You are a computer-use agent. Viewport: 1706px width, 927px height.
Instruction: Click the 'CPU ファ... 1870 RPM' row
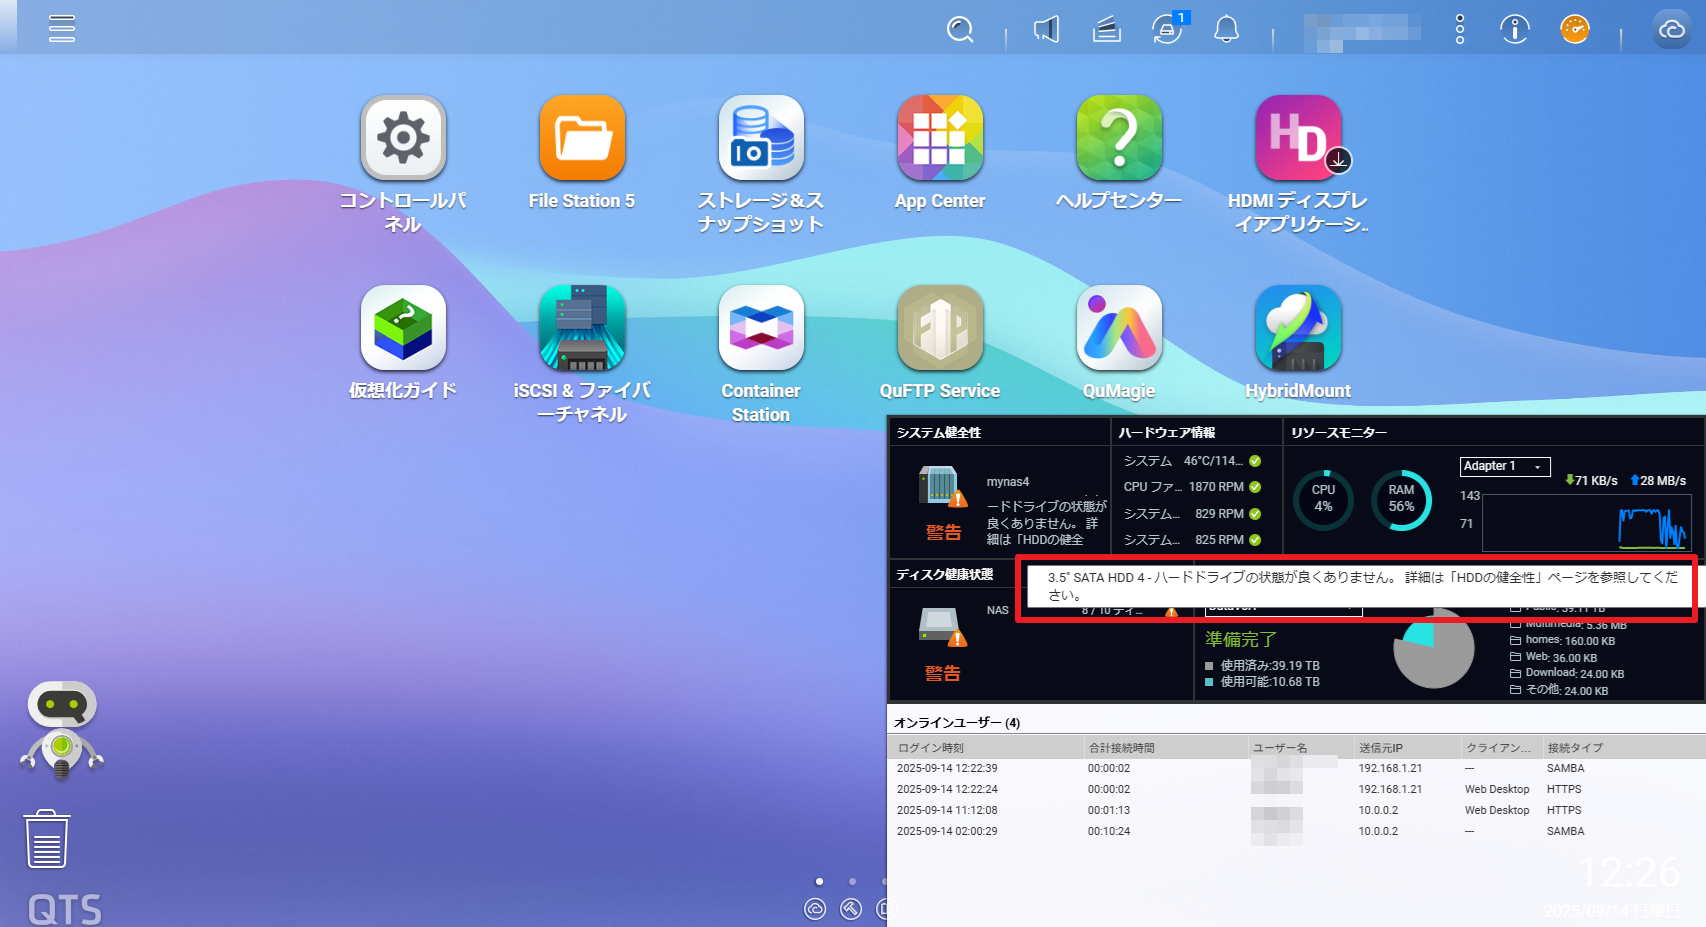tap(1192, 487)
